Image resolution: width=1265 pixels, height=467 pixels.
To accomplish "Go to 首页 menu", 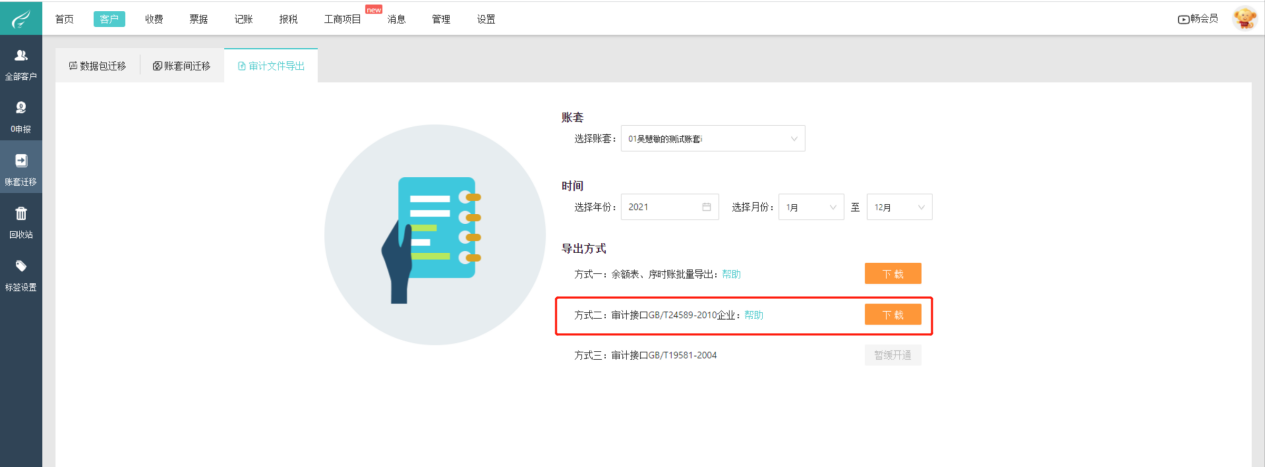I will coord(64,19).
